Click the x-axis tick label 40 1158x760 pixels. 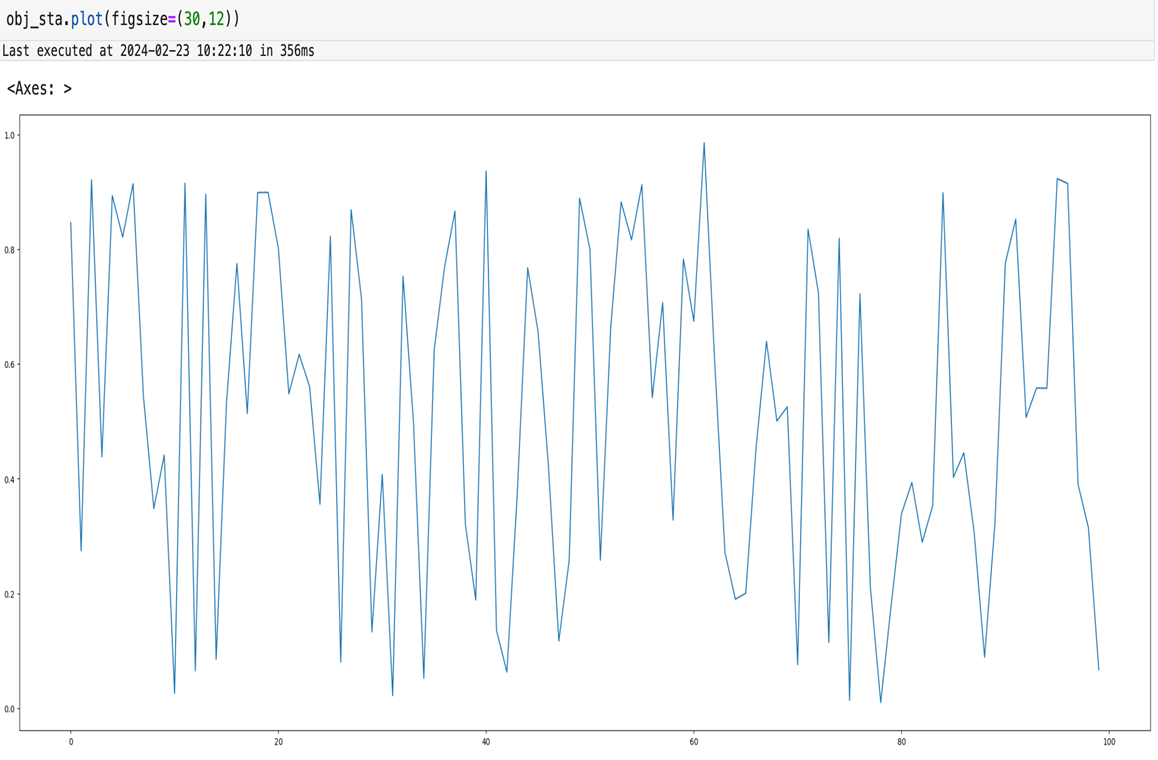tap(486, 742)
